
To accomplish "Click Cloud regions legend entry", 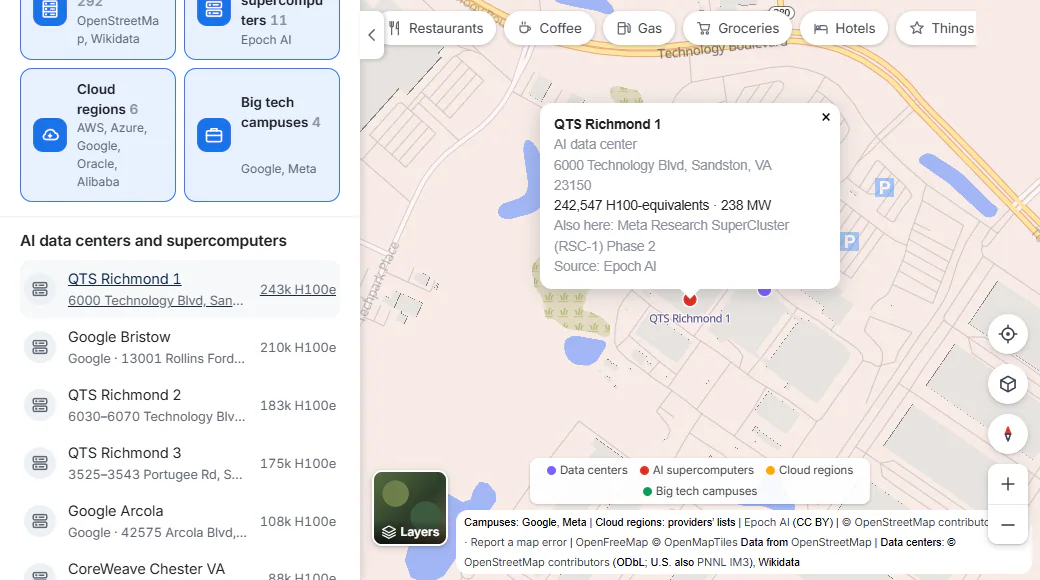I will pyautogui.click(x=809, y=470).
